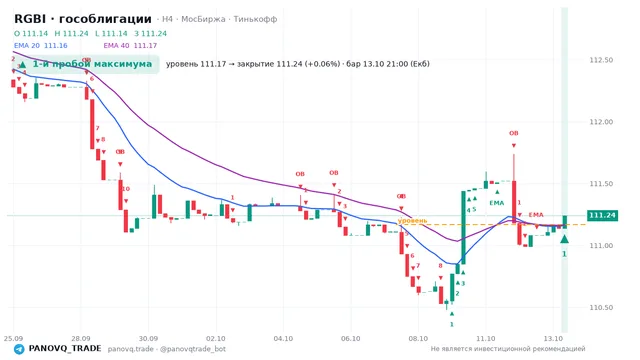Click the 28.09 date axis label
The height and width of the screenshot is (360, 640).
pyautogui.click(x=80, y=339)
